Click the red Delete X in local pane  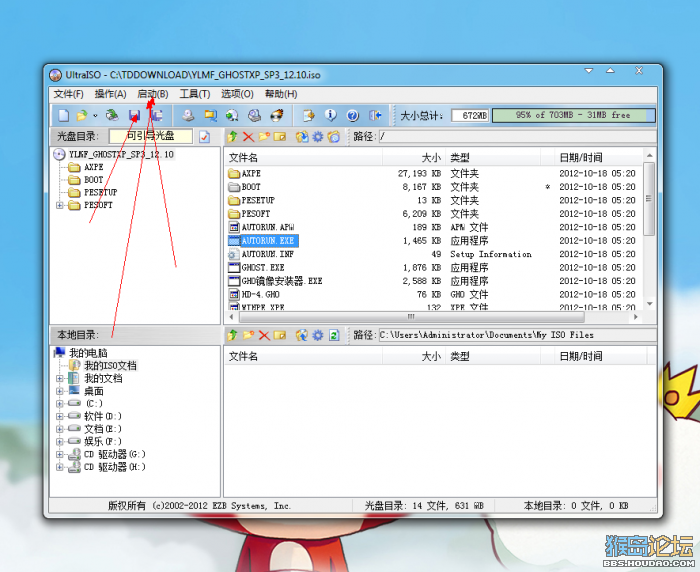pyautogui.click(x=264, y=335)
